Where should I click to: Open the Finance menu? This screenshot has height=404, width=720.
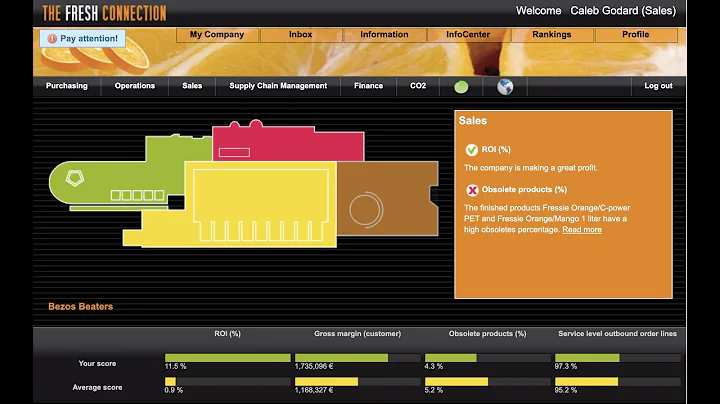[368, 86]
